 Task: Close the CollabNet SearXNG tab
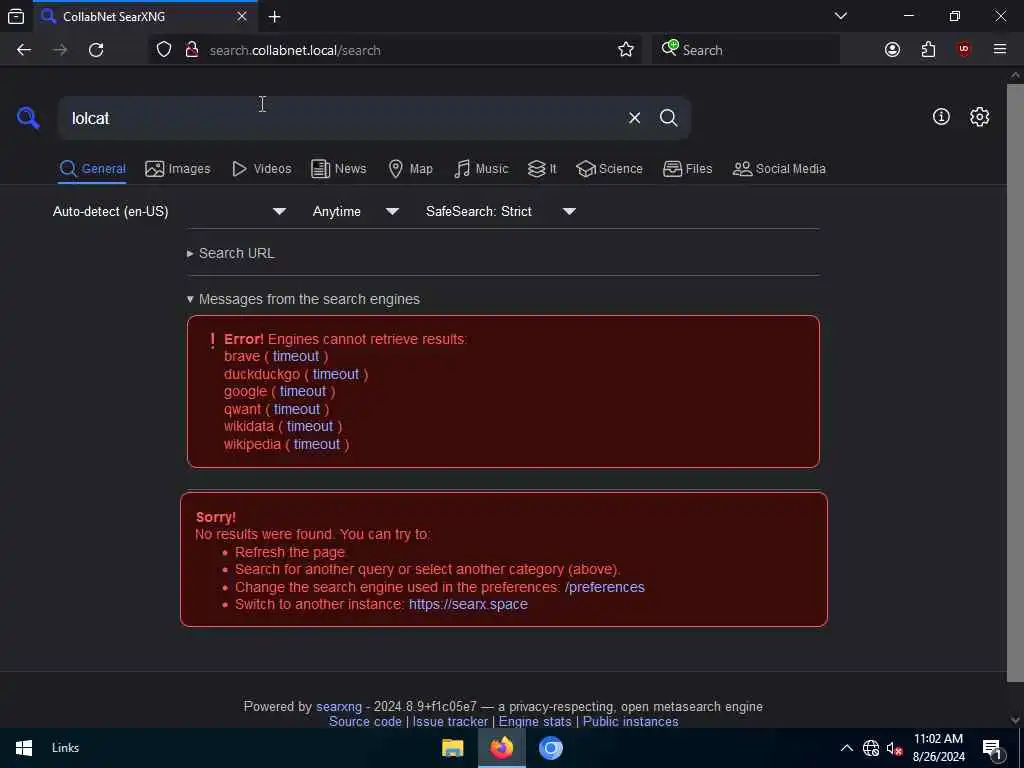[242, 16]
